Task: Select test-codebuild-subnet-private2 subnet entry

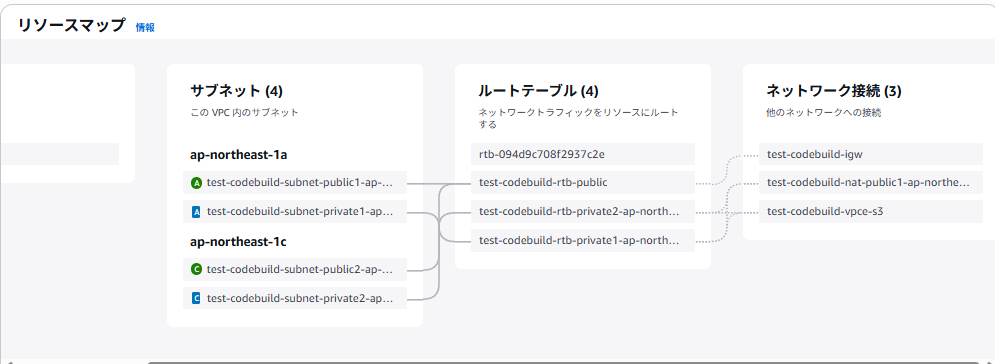Action: (x=294, y=298)
